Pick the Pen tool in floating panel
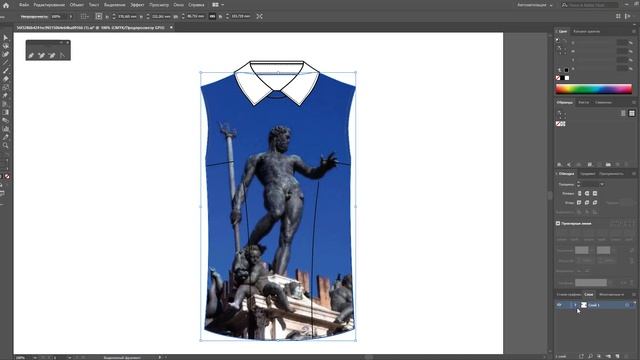The height and width of the screenshot is (360, 640). pyautogui.click(x=31, y=55)
